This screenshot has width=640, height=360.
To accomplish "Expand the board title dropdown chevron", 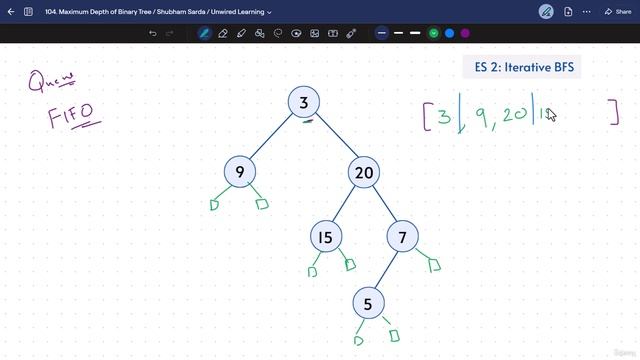I will (269, 12).
